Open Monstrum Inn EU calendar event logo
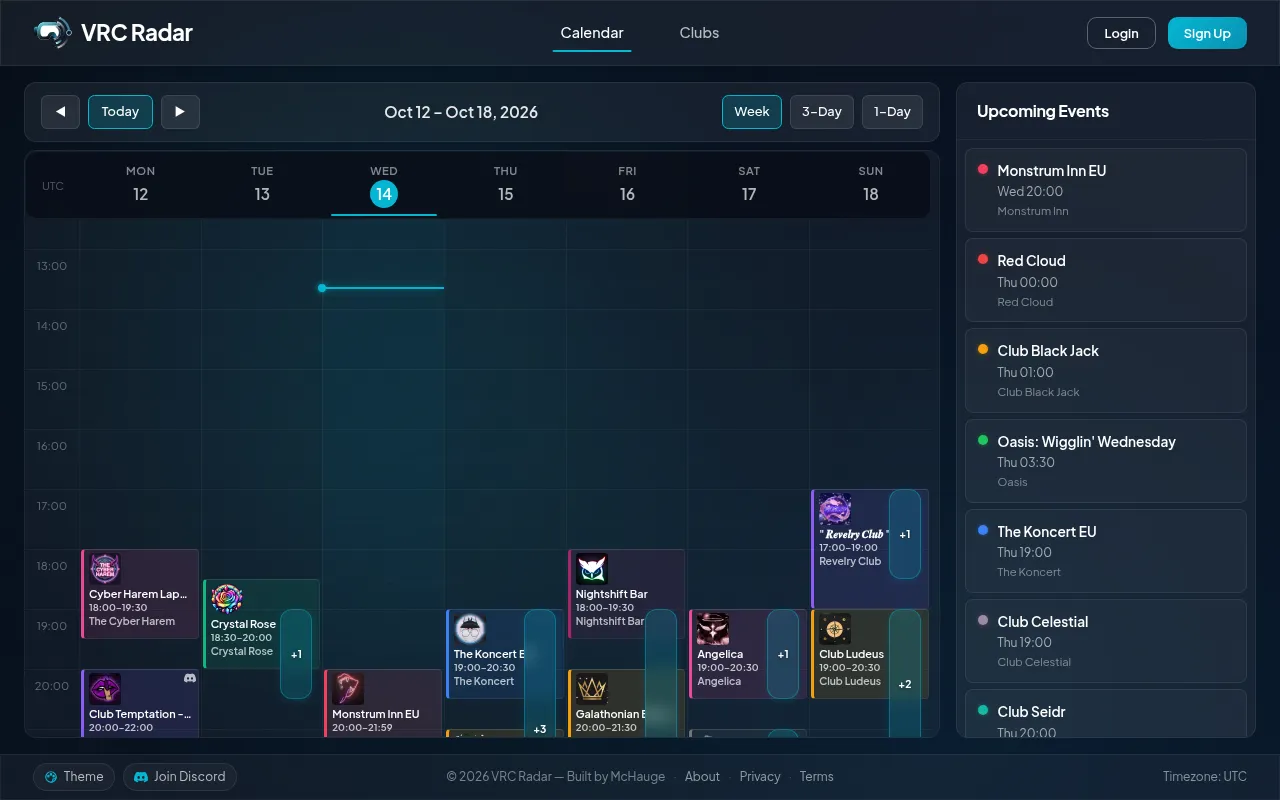 coord(348,690)
